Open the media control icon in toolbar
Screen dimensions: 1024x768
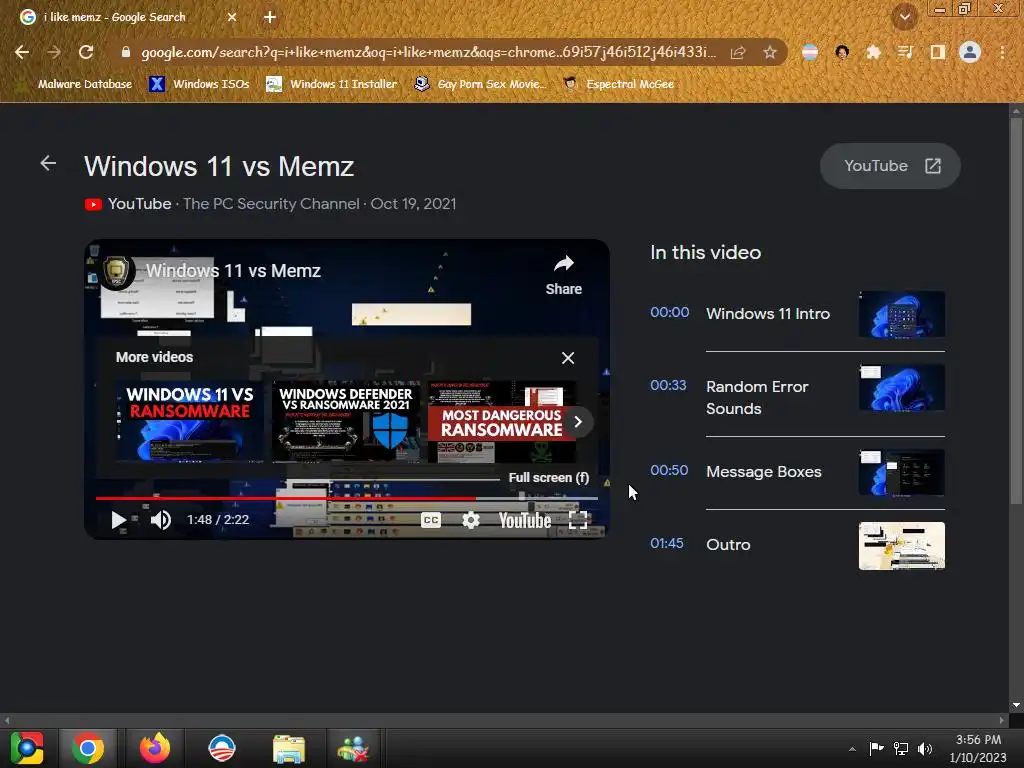(905, 52)
